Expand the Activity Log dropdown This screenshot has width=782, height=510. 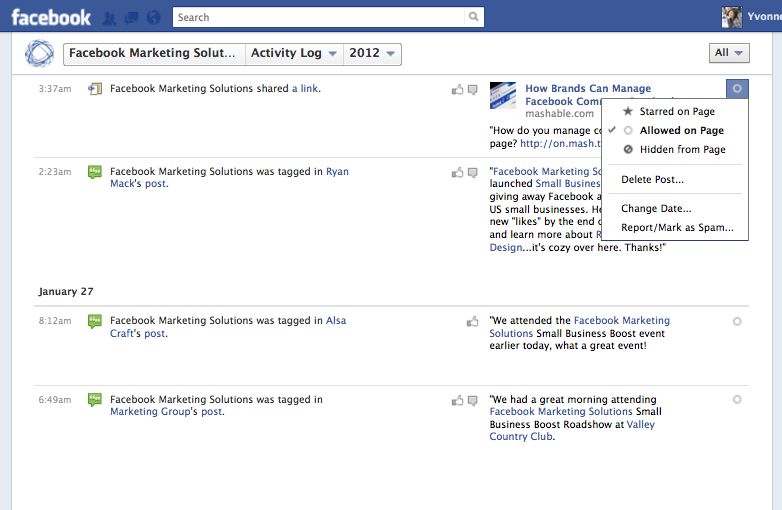(294, 53)
